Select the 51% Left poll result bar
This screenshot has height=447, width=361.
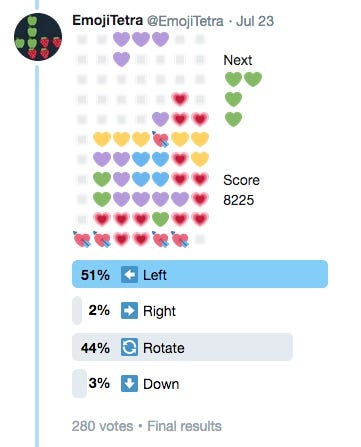tap(200, 274)
